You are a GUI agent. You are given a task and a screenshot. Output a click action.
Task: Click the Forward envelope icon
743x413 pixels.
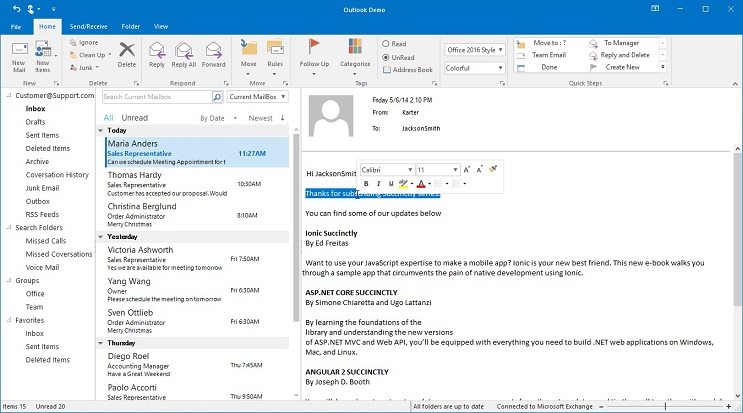tap(214, 50)
